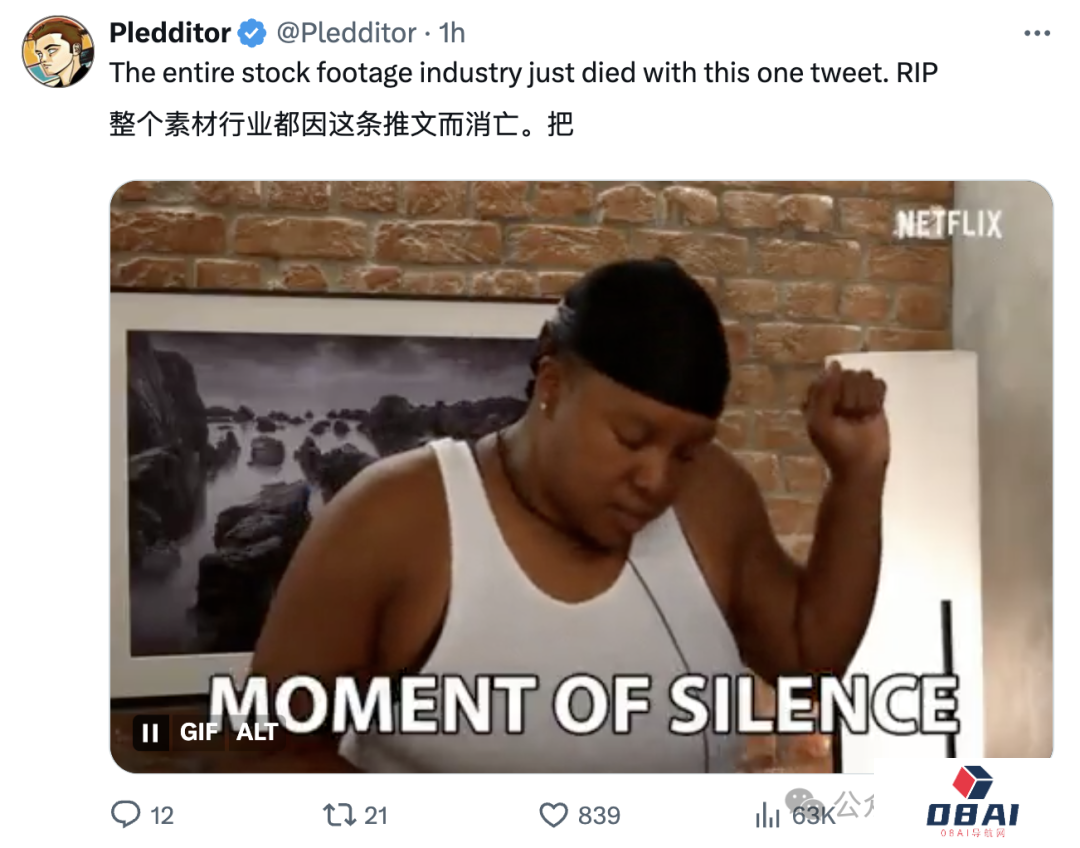
Task: Visit the @Pledditor handle link
Action: 346,33
